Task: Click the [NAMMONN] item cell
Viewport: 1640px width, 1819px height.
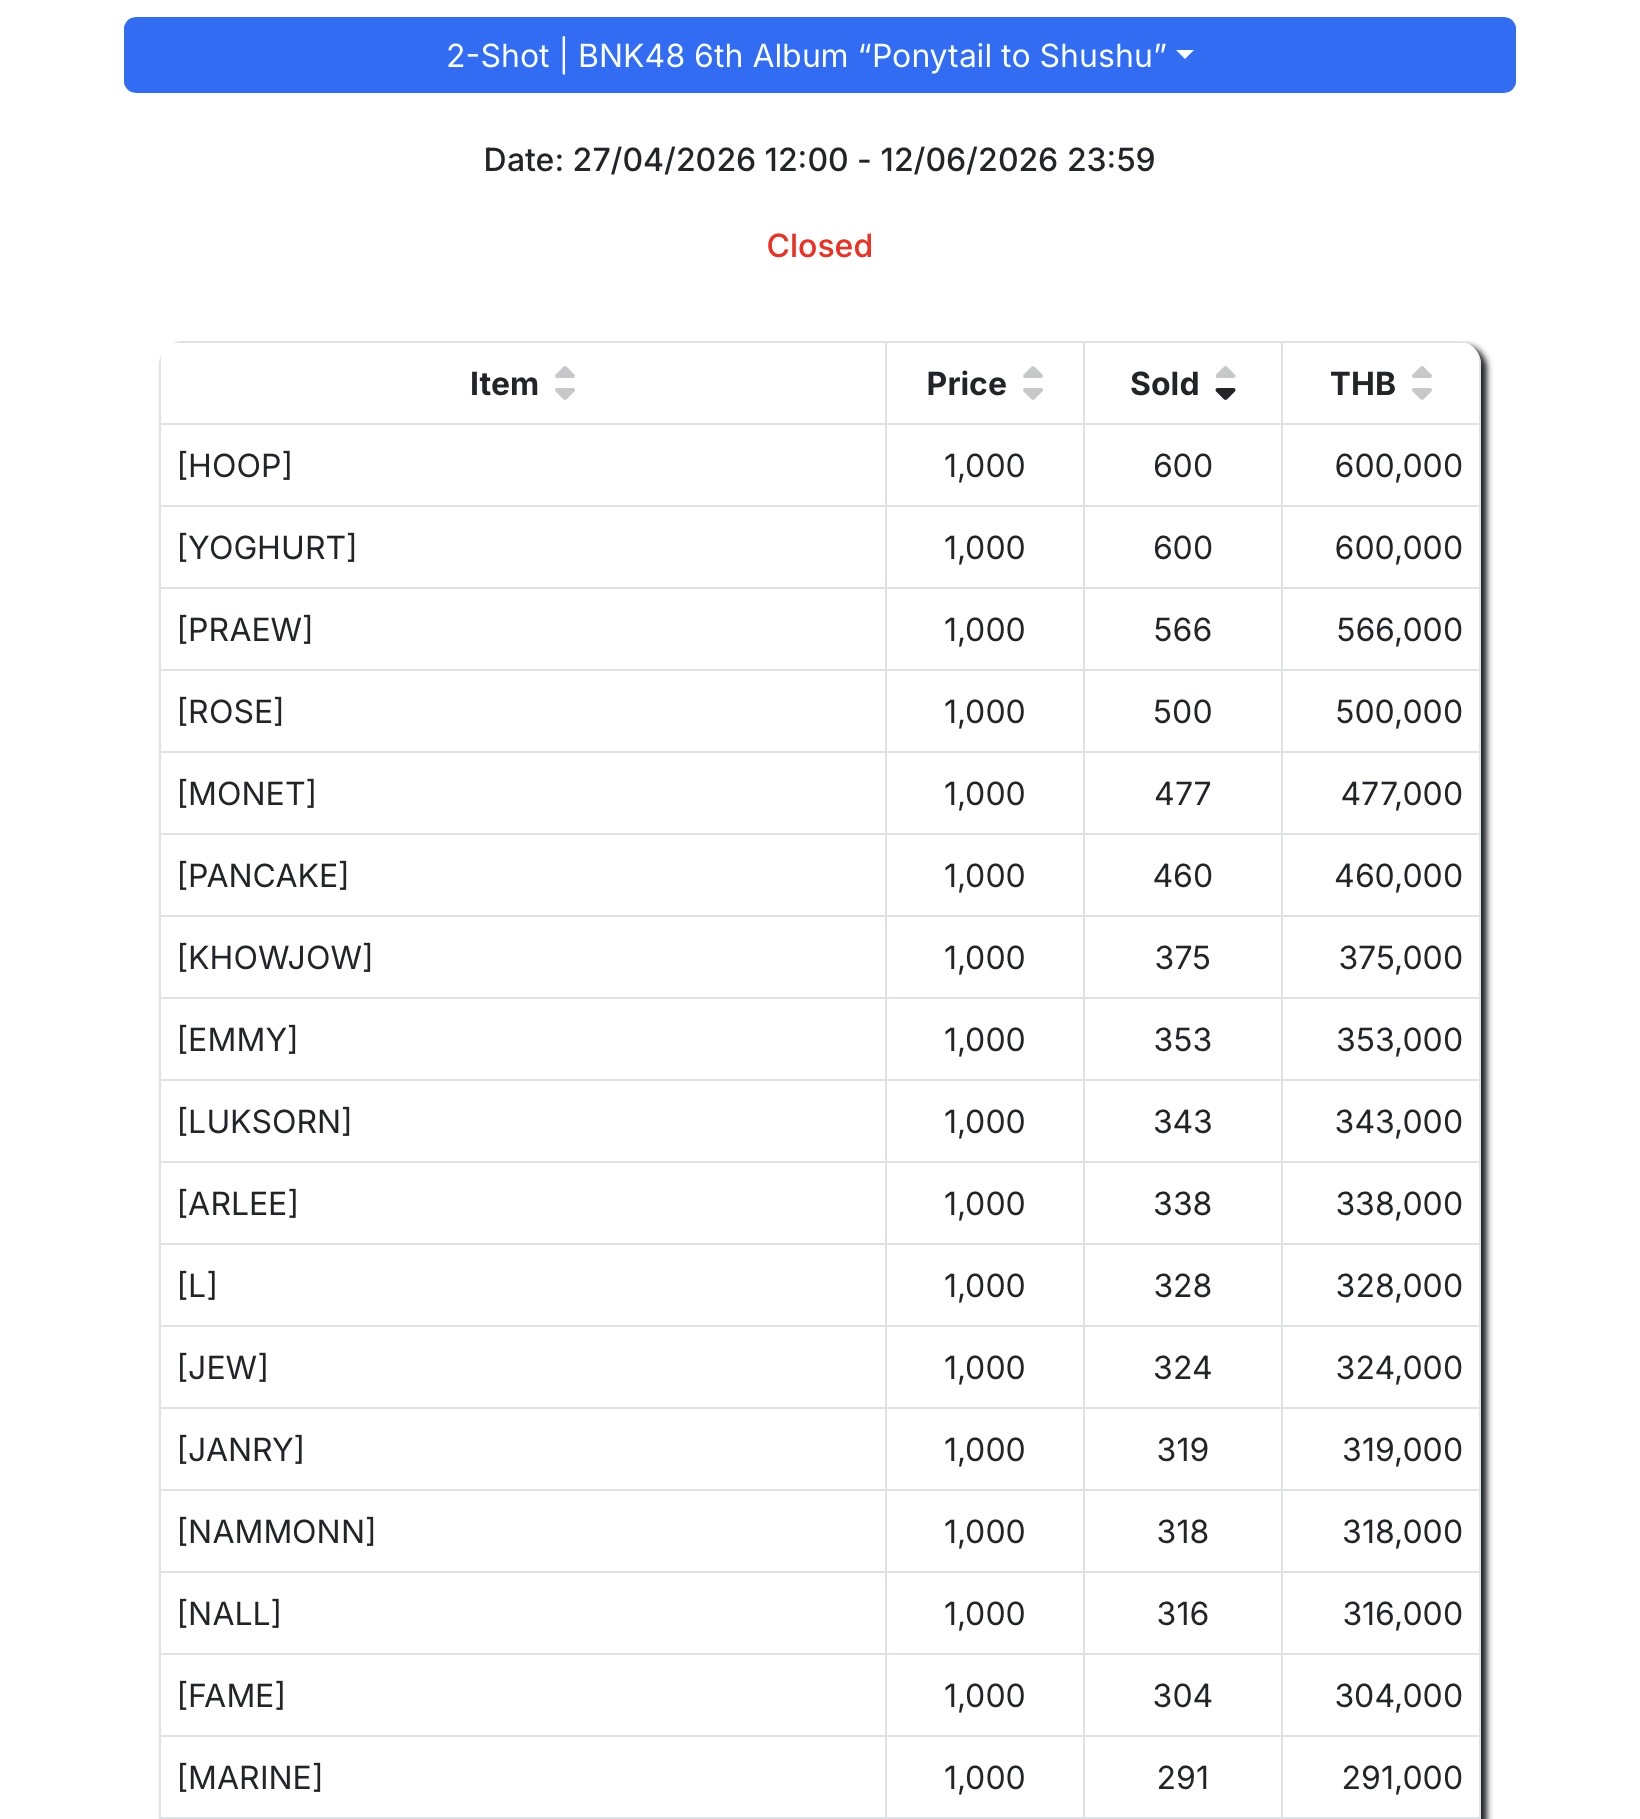Action: click(x=523, y=1531)
